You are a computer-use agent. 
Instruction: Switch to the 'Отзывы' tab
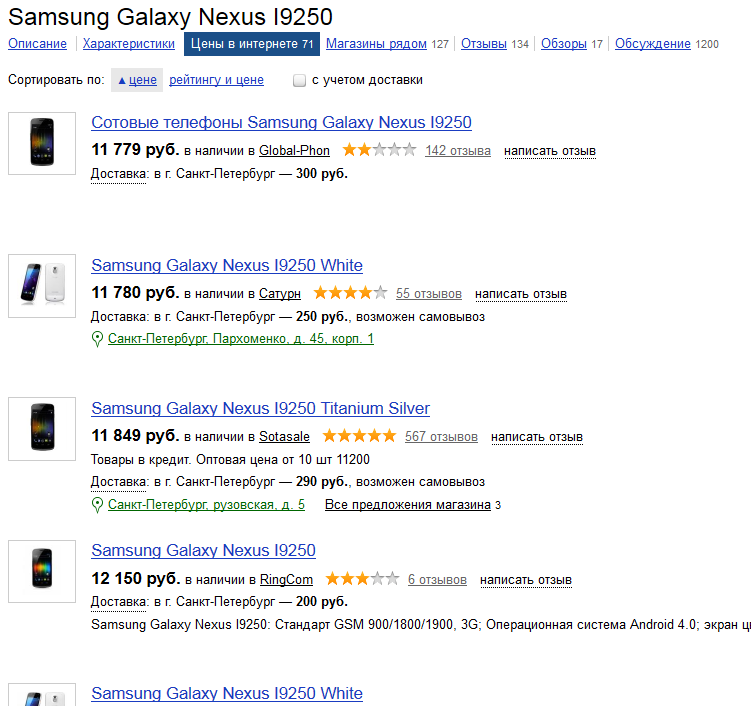[484, 44]
